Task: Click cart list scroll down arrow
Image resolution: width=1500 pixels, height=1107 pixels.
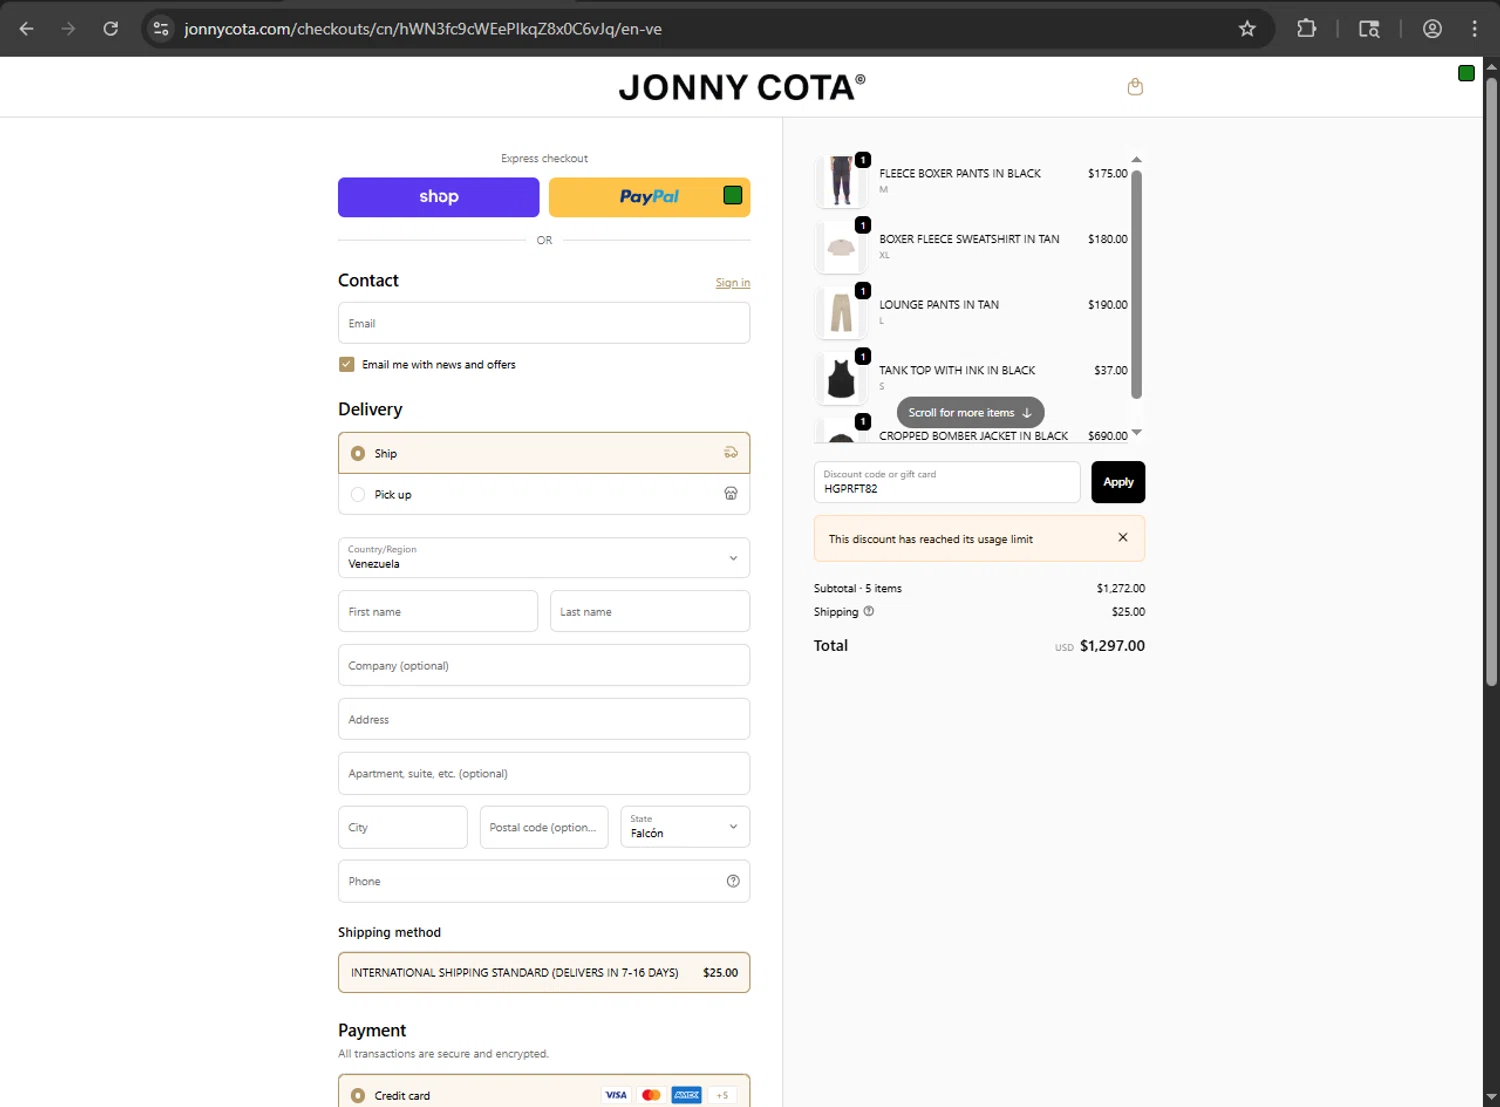Action: coord(1136,433)
